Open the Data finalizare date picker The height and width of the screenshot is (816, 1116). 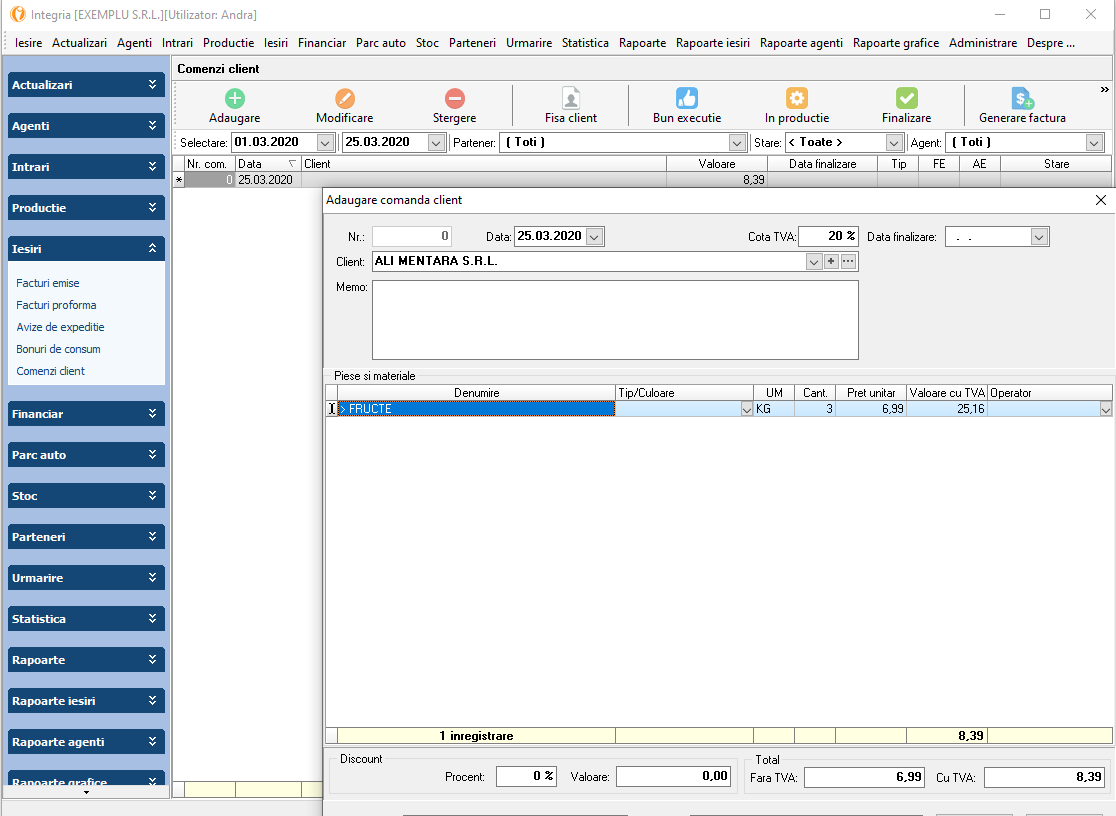click(1039, 237)
